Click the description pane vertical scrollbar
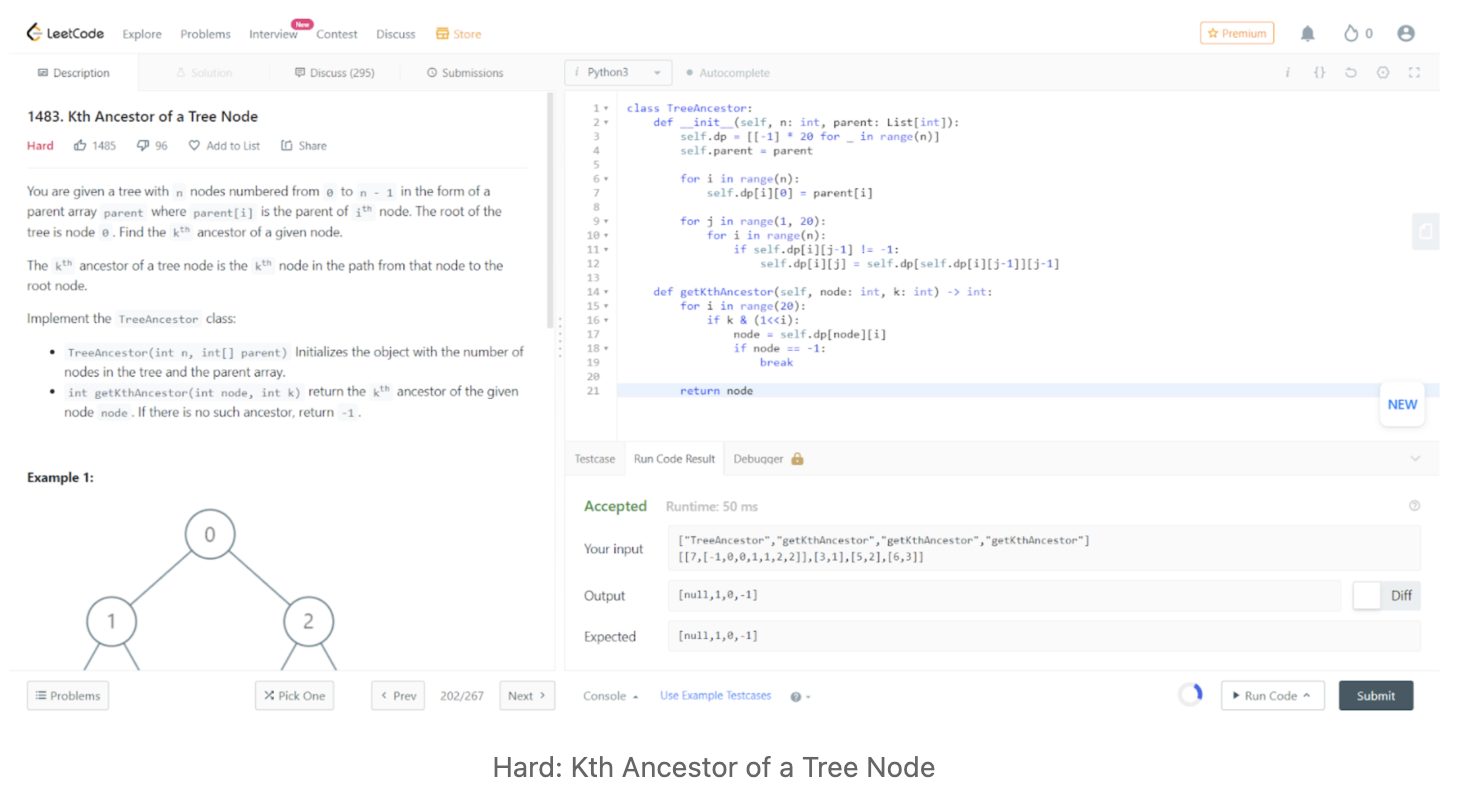This screenshot has height=798, width=1465. pos(549,210)
